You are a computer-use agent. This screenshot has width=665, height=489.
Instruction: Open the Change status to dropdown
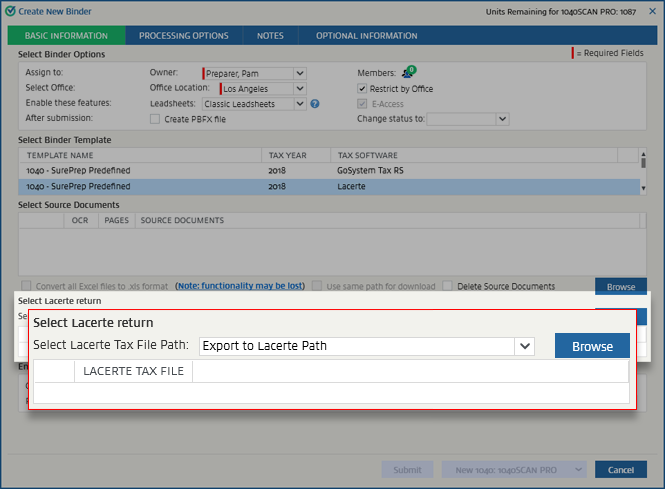(x=502, y=119)
